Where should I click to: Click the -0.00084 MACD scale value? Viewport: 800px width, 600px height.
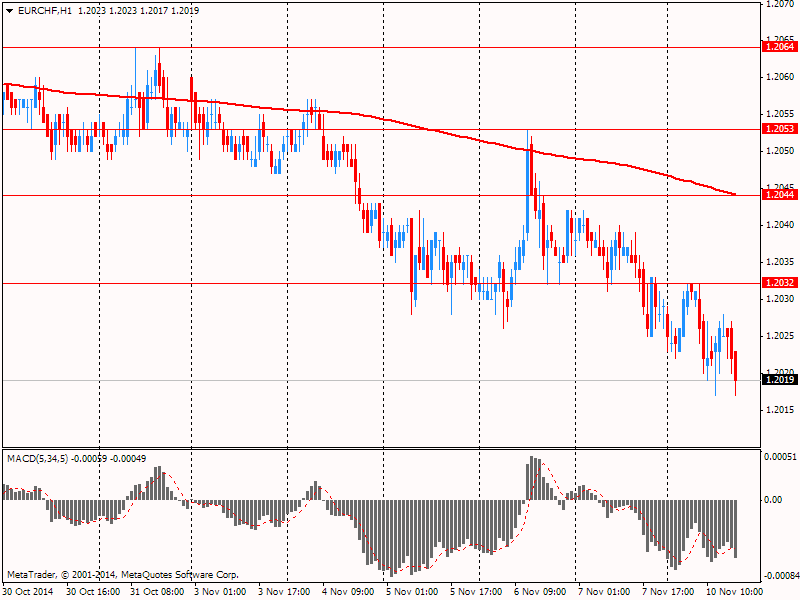pyautogui.click(x=779, y=576)
